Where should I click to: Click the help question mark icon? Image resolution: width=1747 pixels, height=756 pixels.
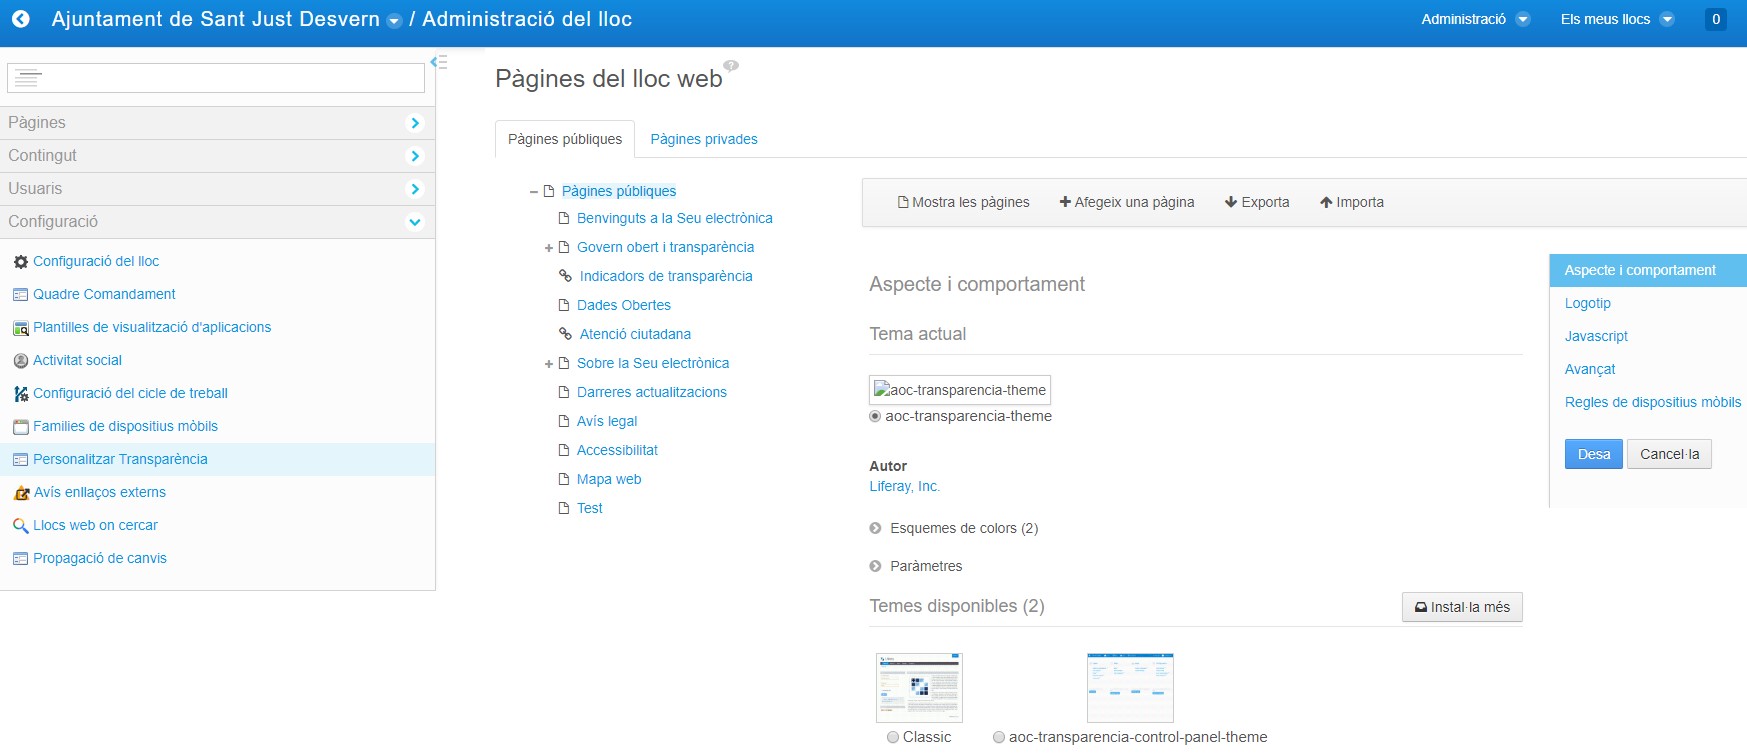pyautogui.click(x=731, y=66)
